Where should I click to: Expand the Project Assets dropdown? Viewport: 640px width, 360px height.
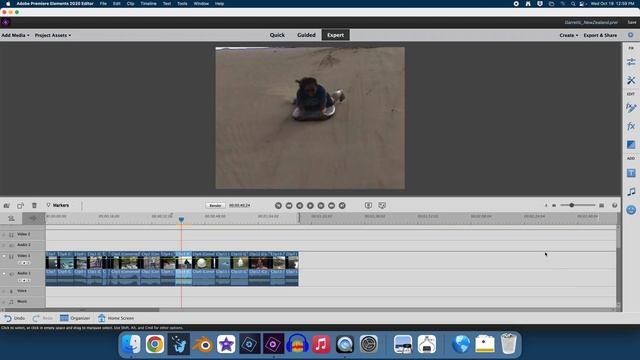tap(53, 35)
